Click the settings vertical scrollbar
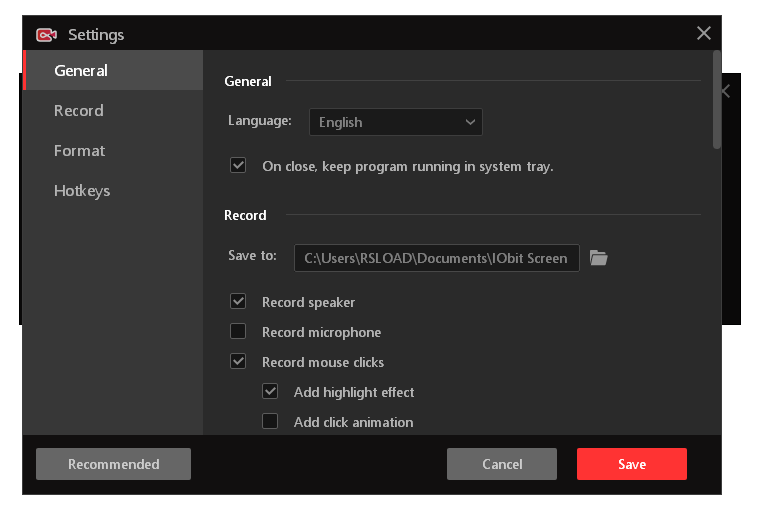Screen dimensions: 760x507 716,100
